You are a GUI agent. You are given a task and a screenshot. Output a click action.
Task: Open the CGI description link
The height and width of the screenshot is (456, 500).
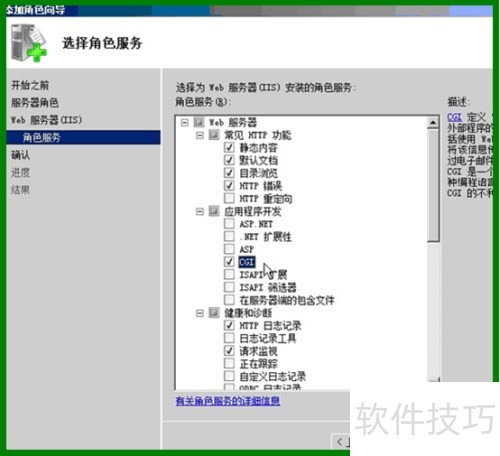pos(454,117)
